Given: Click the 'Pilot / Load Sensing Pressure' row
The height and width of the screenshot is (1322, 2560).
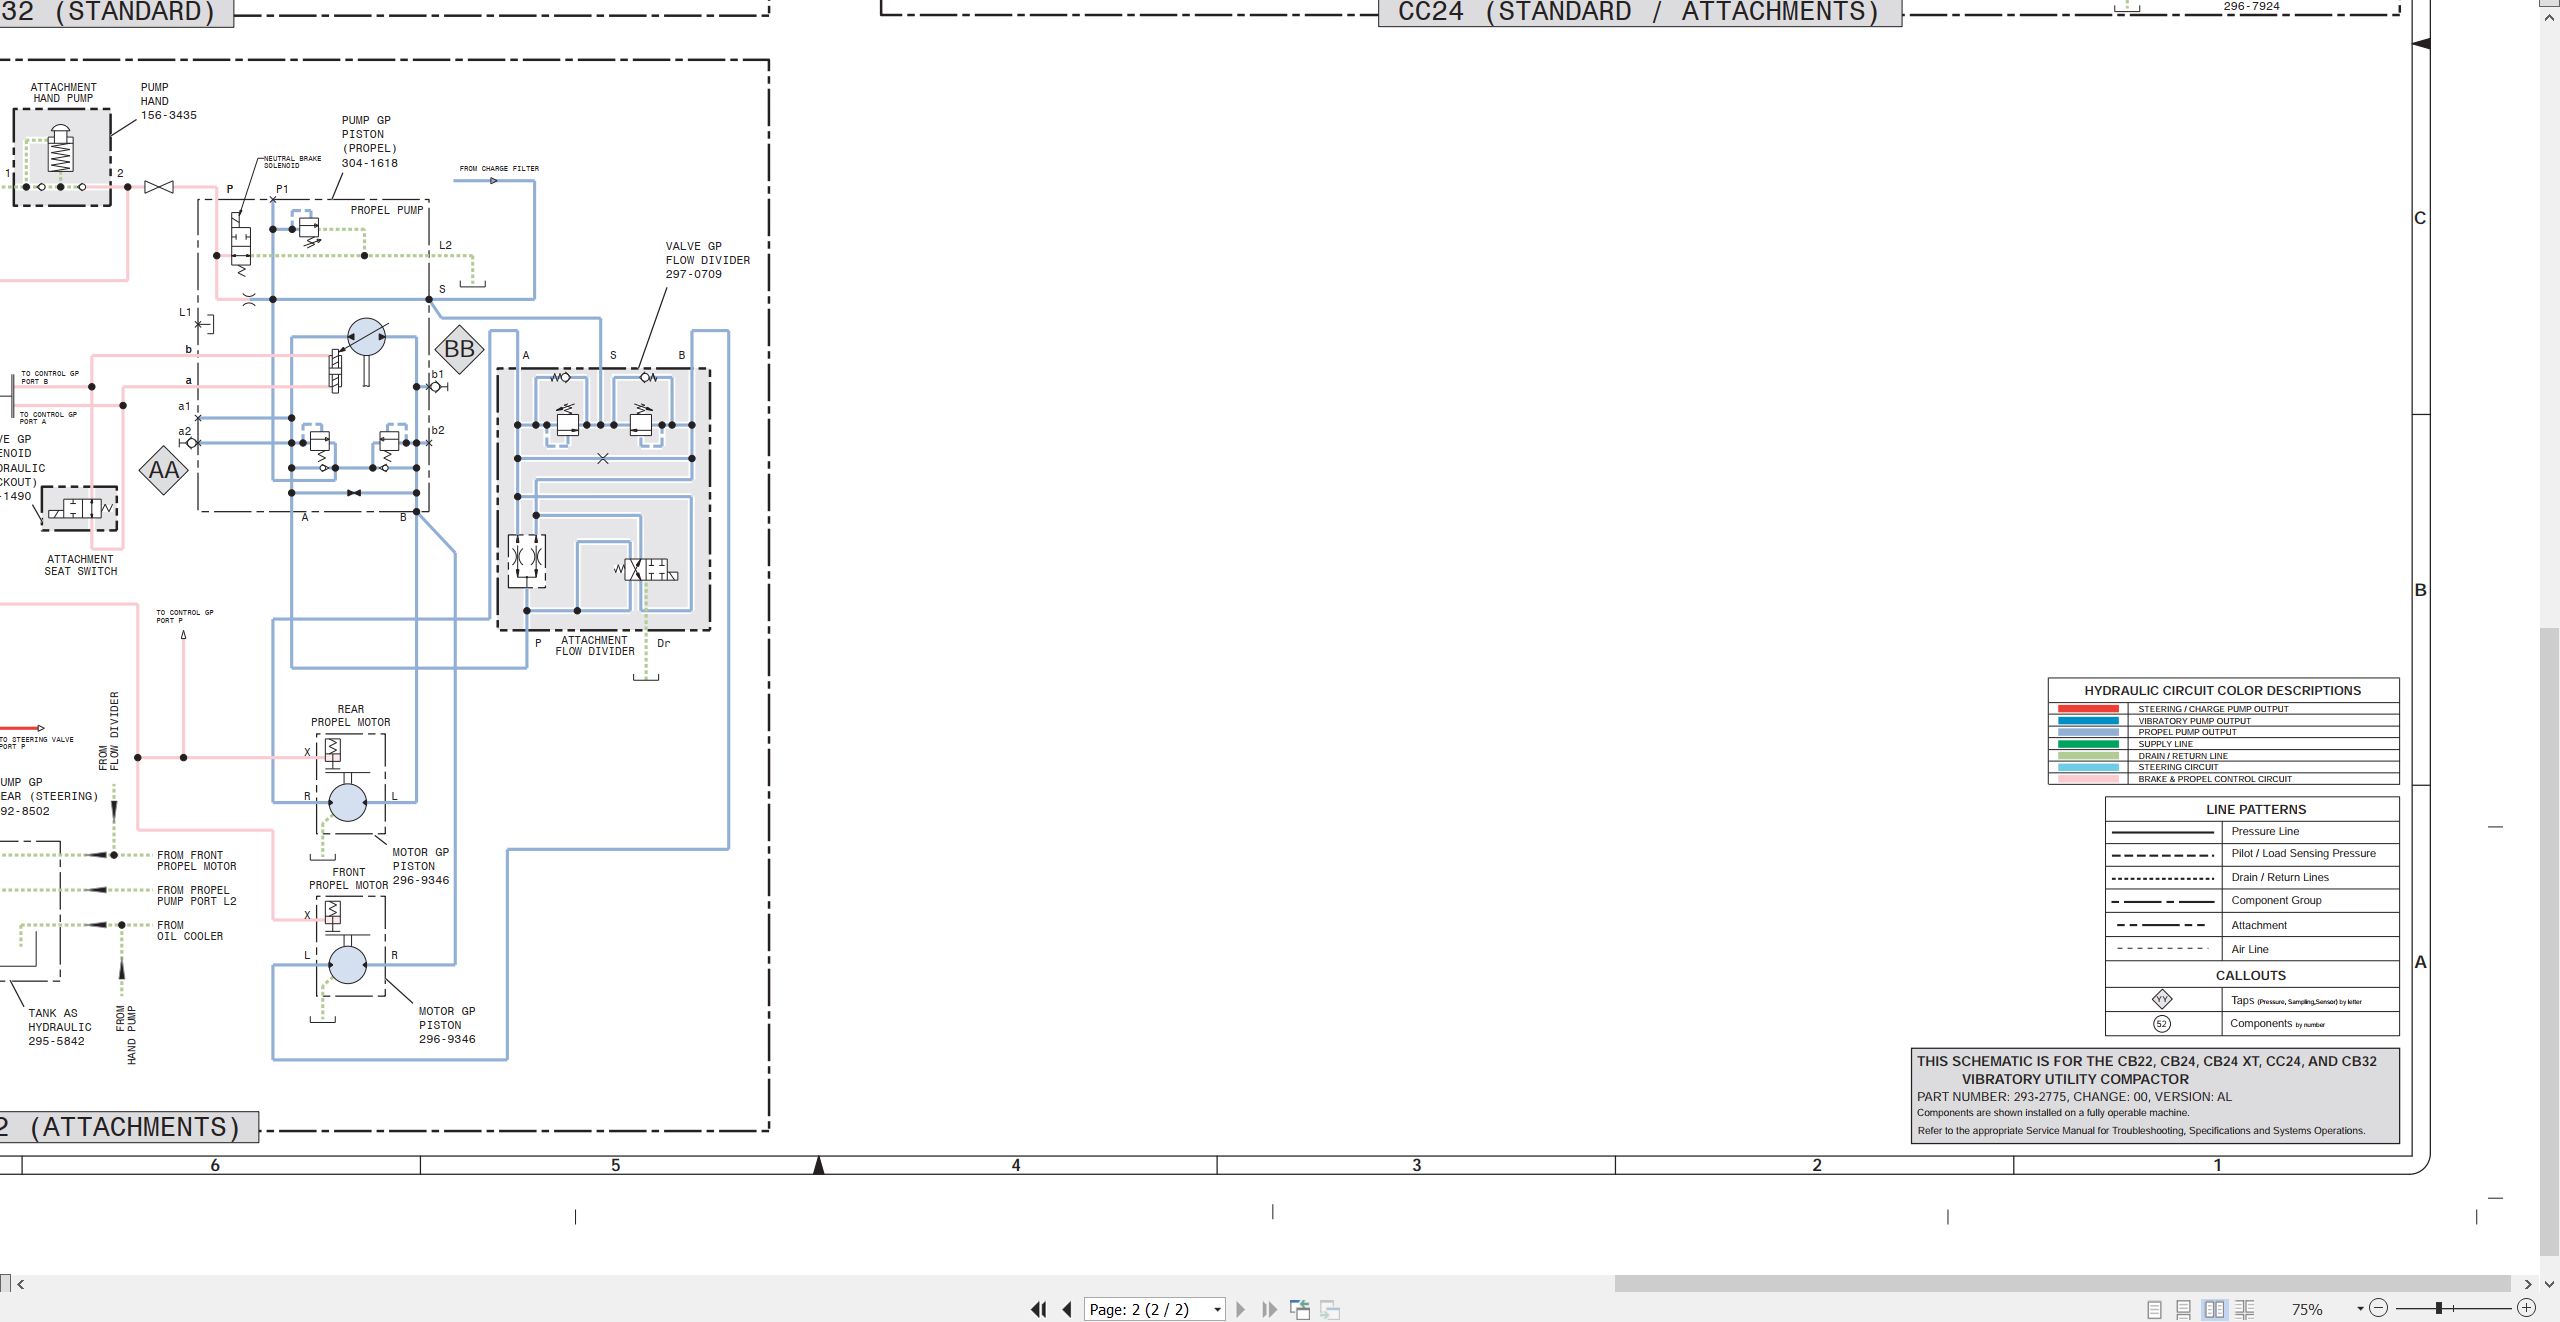Looking at the screenshot, I should pyautogui.click(x=2252, y=854).
